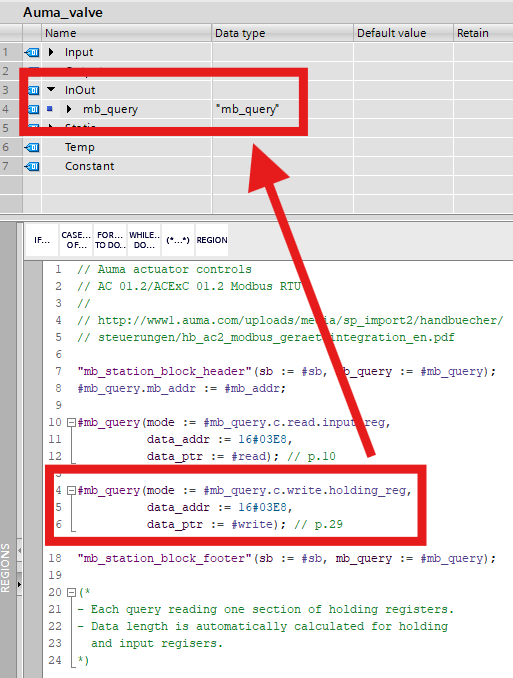The height and width of the screenshot is (678, 513).
Task: Insert IF statement snippet
Action: pos(42,240)
